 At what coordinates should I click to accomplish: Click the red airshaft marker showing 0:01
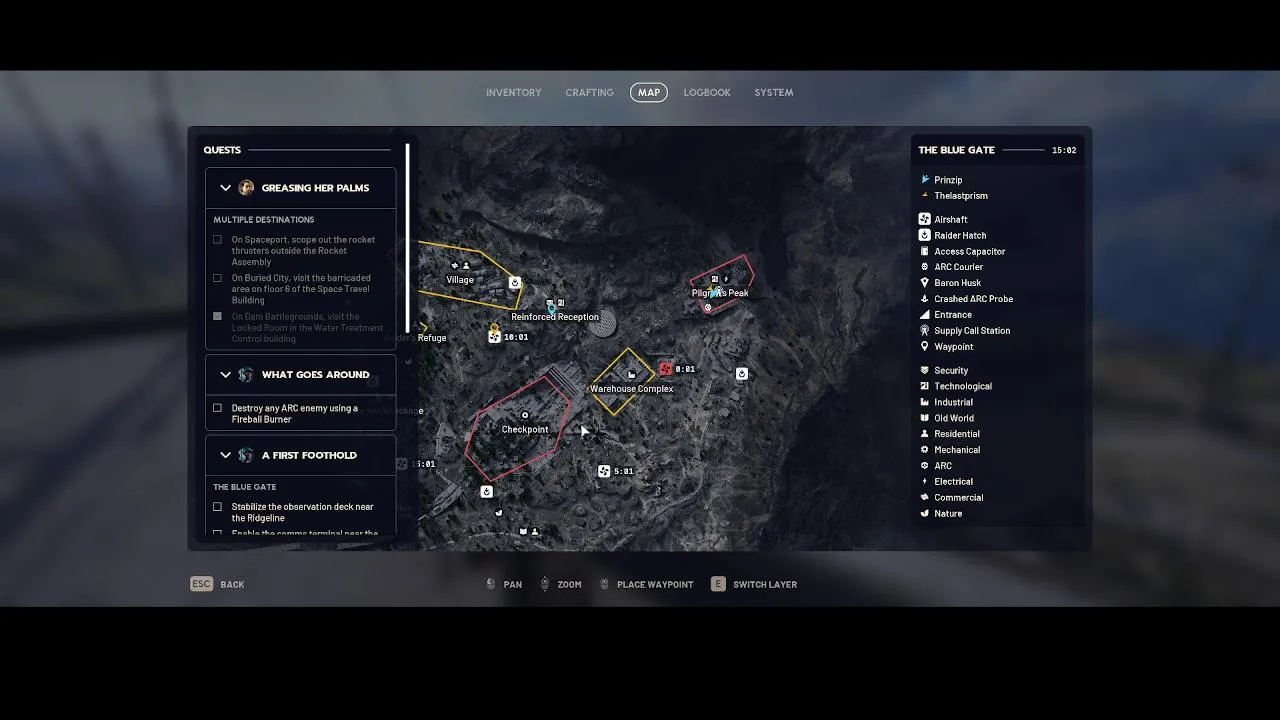coord(665,369)
